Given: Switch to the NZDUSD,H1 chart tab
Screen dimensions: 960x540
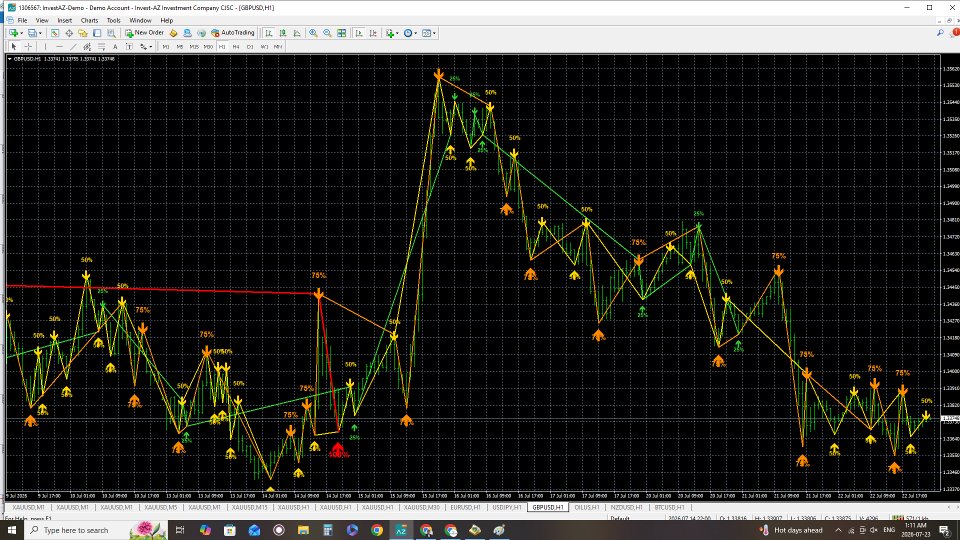Looking at the screenshot, I should (626, 507).
